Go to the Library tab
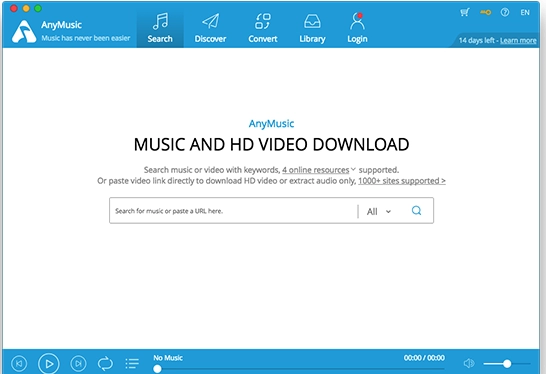Image resolution: width=546 pixels, height=374 pixels. (x=312, y=28)
